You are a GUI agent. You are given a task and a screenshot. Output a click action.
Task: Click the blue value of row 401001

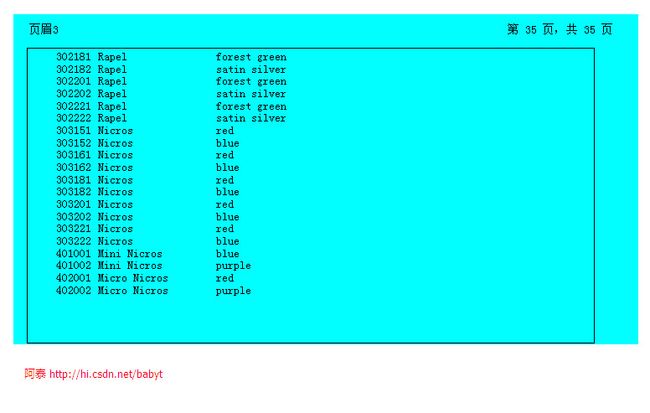click(x=228, y=254)
